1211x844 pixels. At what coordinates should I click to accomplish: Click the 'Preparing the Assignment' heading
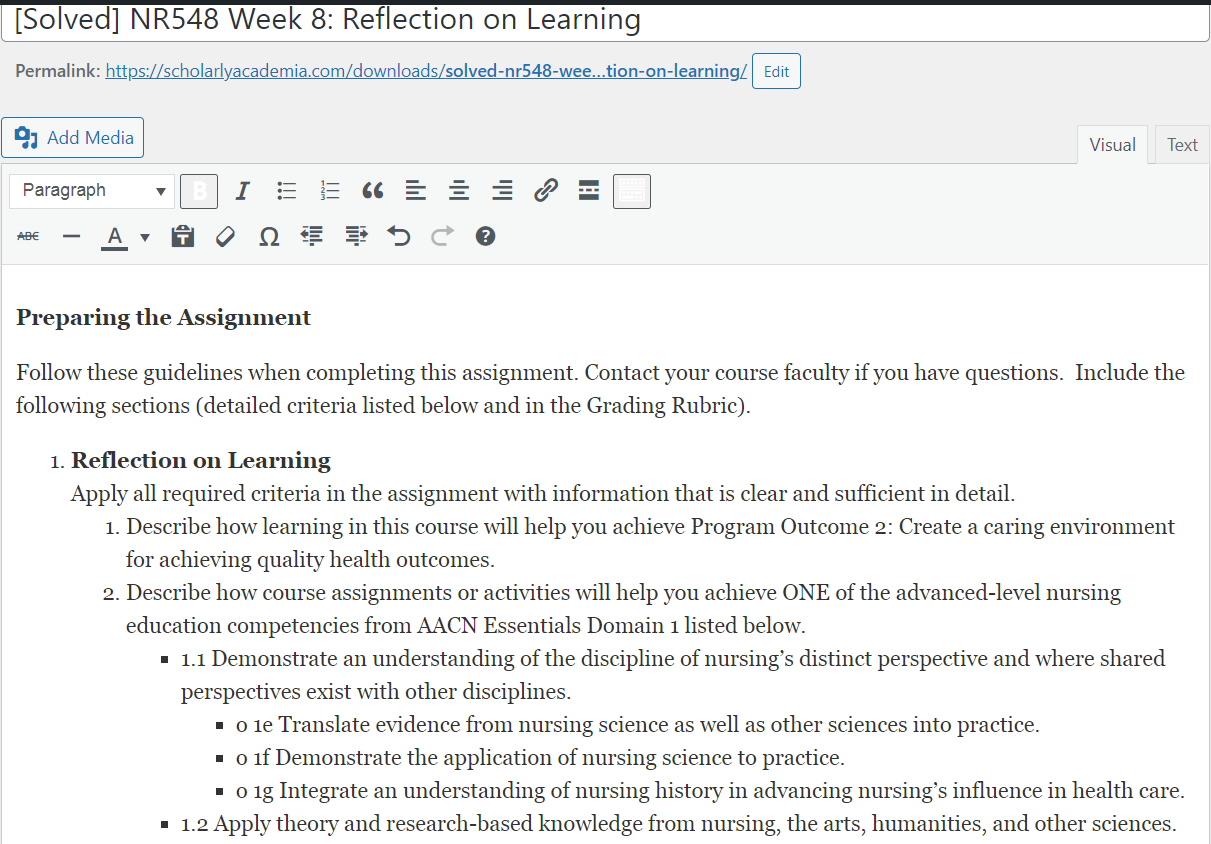(164, 318)
